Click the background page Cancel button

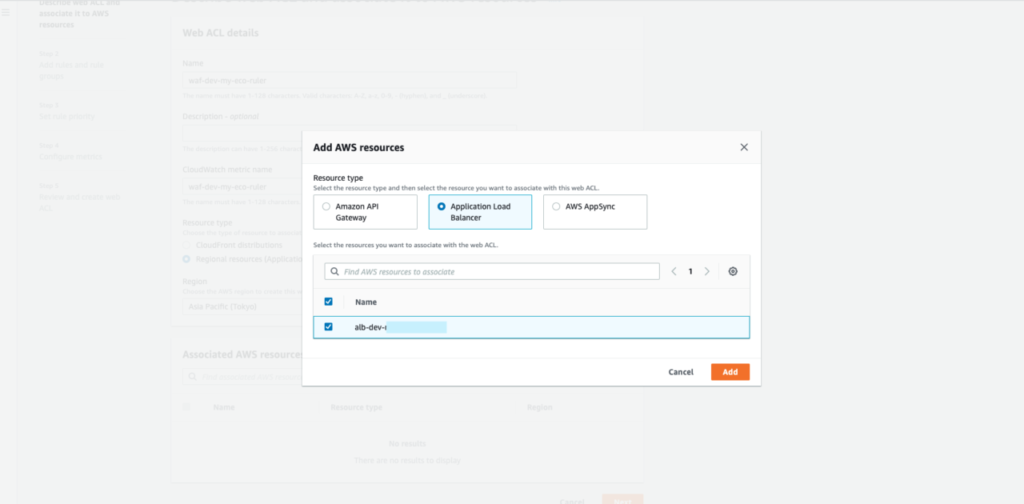click(x=571, y=501)
